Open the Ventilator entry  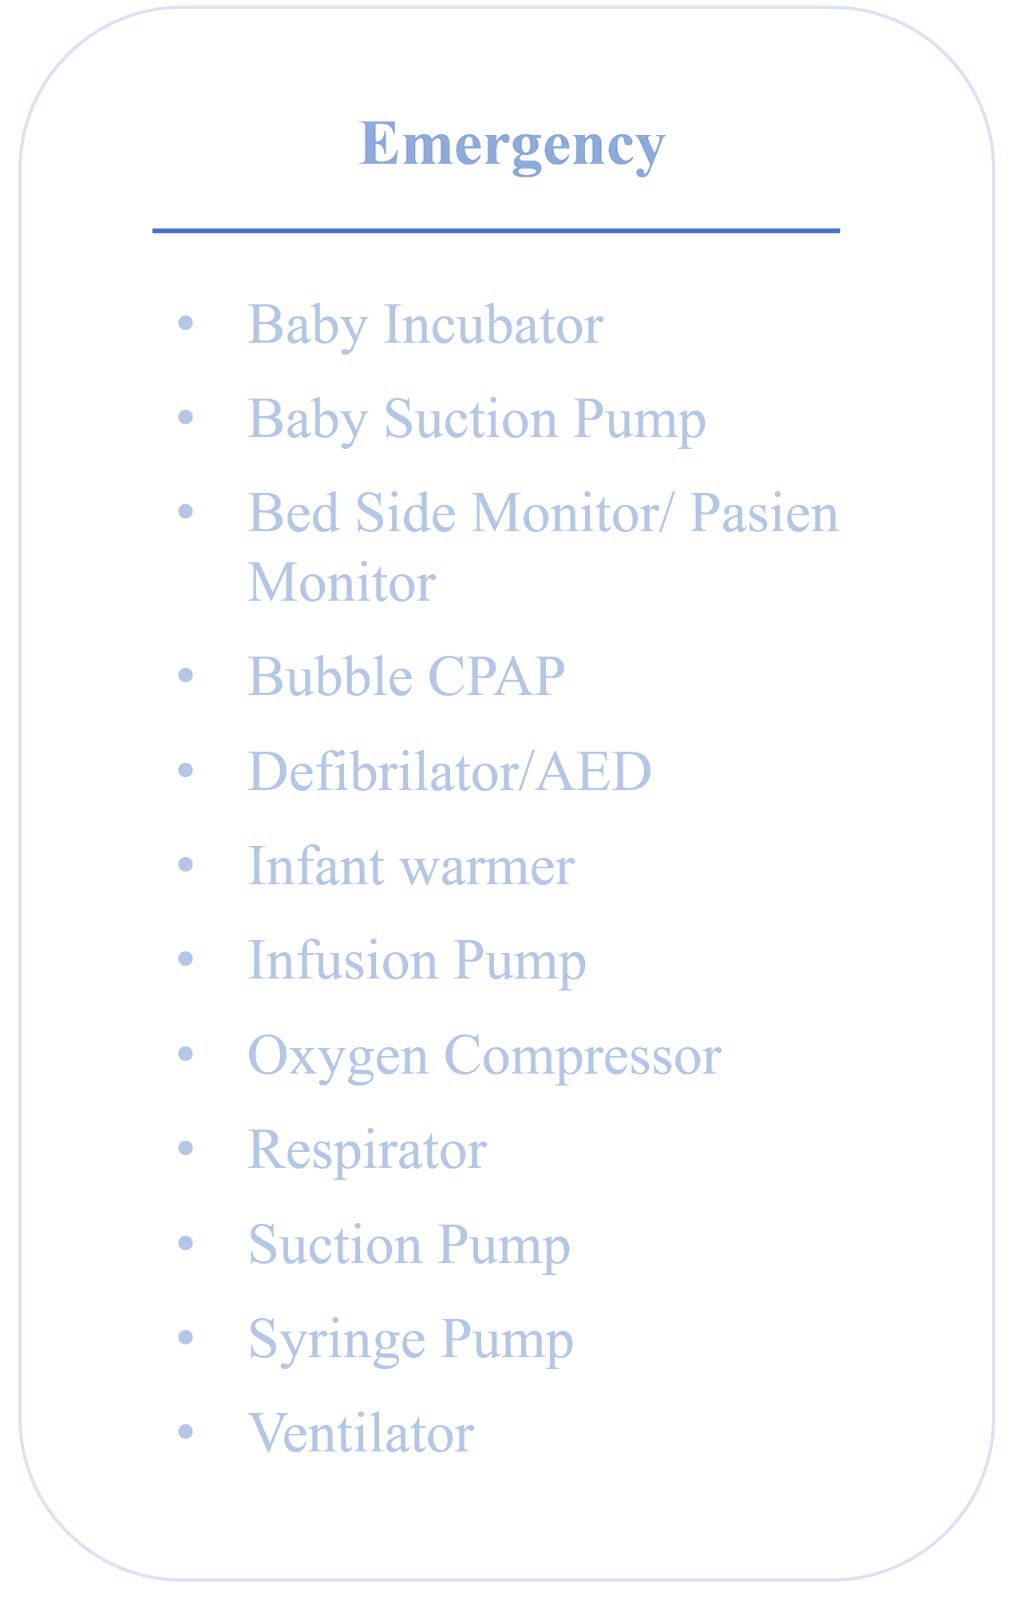361,1433
